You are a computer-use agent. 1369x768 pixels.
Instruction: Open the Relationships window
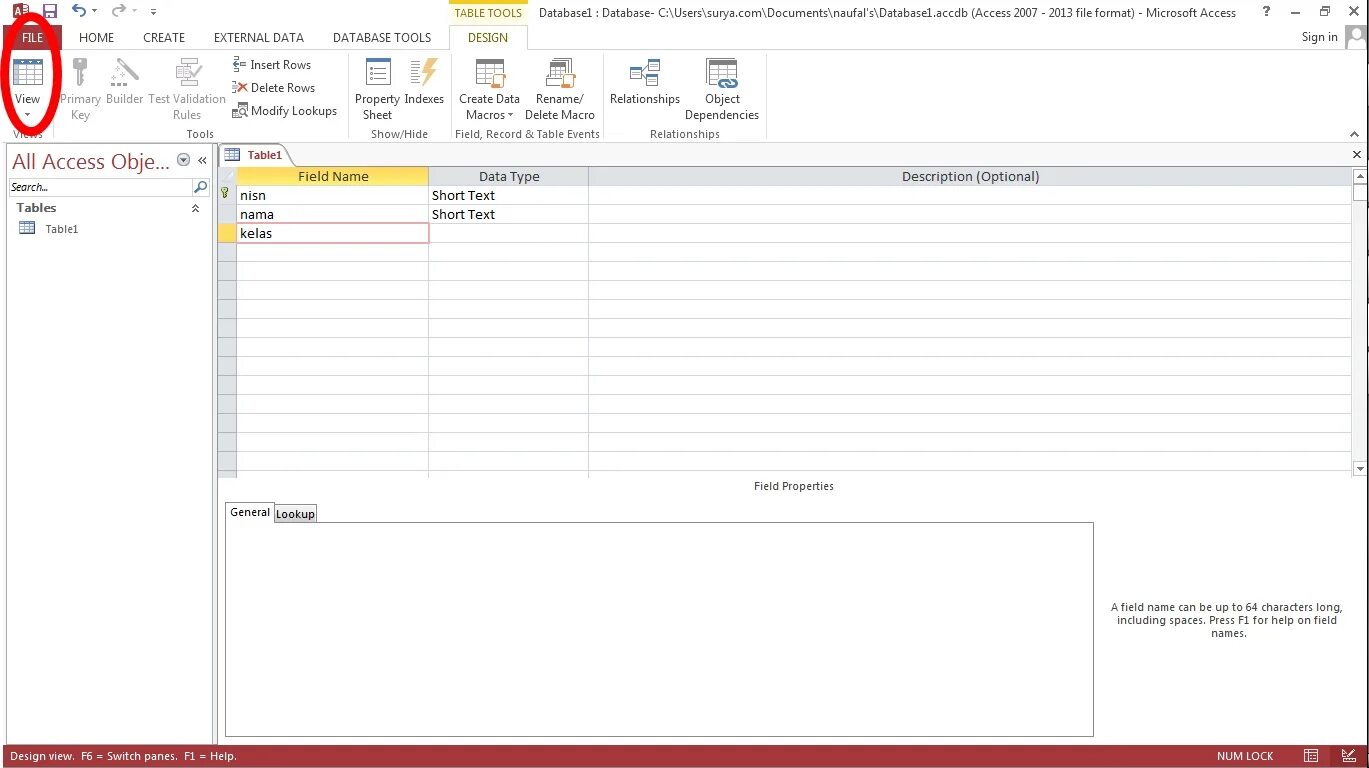[645, 82]
